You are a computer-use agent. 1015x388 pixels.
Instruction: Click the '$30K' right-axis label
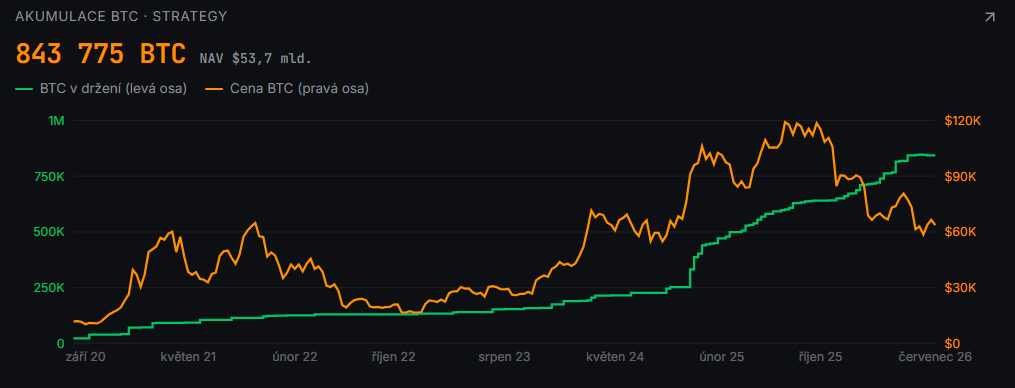point(959,288)
